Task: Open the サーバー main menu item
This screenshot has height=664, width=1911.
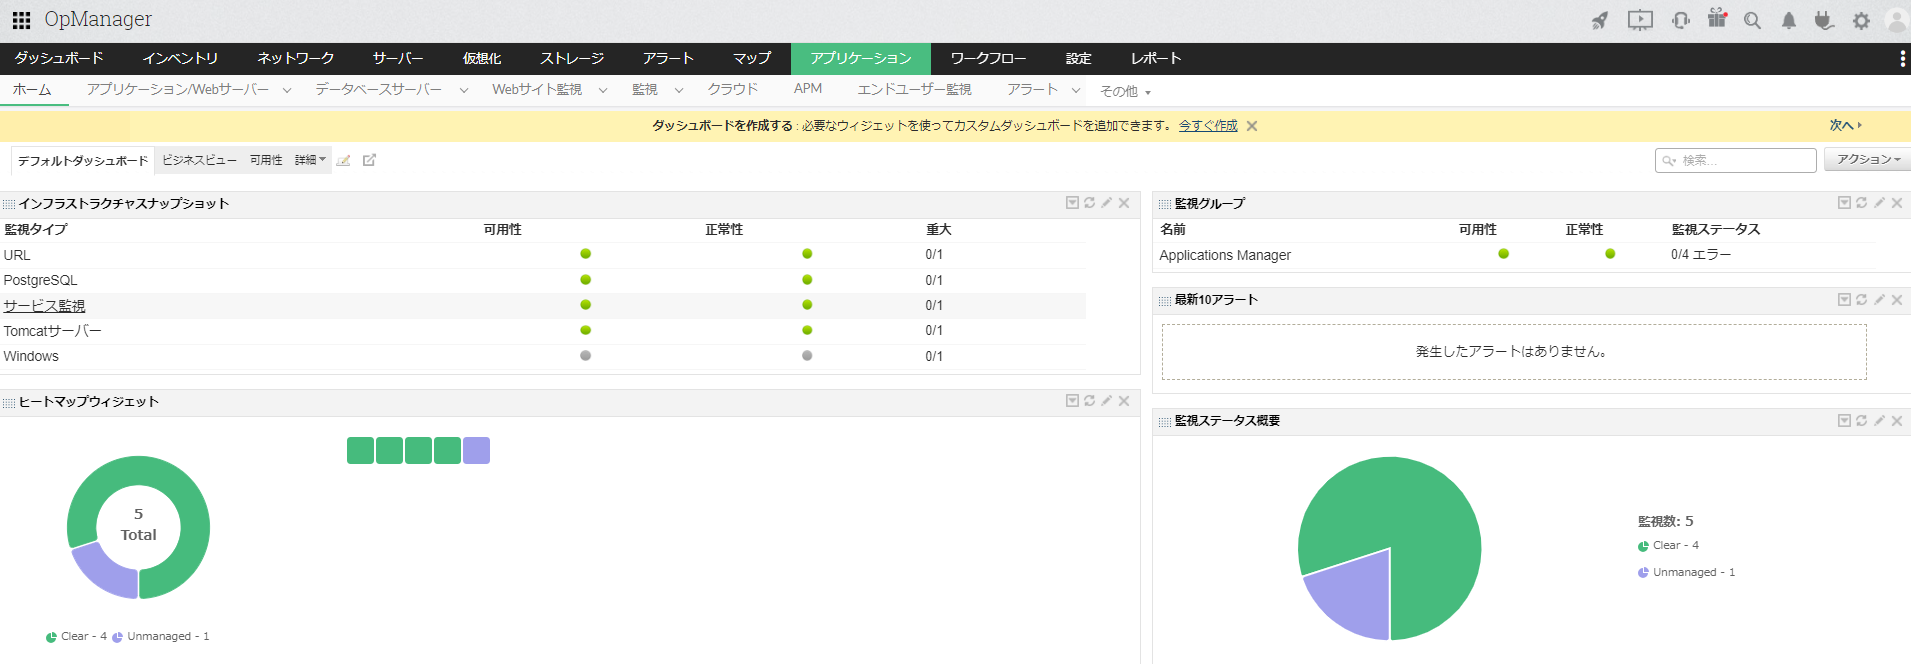Action: coord(397,59)
